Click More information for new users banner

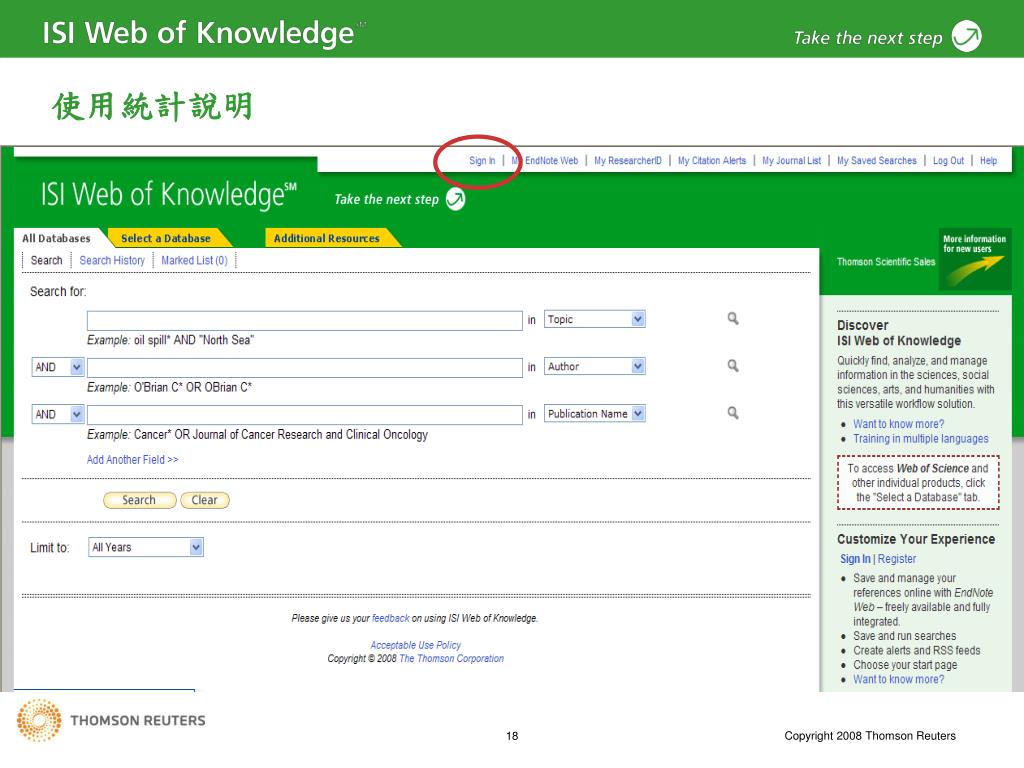974,259
